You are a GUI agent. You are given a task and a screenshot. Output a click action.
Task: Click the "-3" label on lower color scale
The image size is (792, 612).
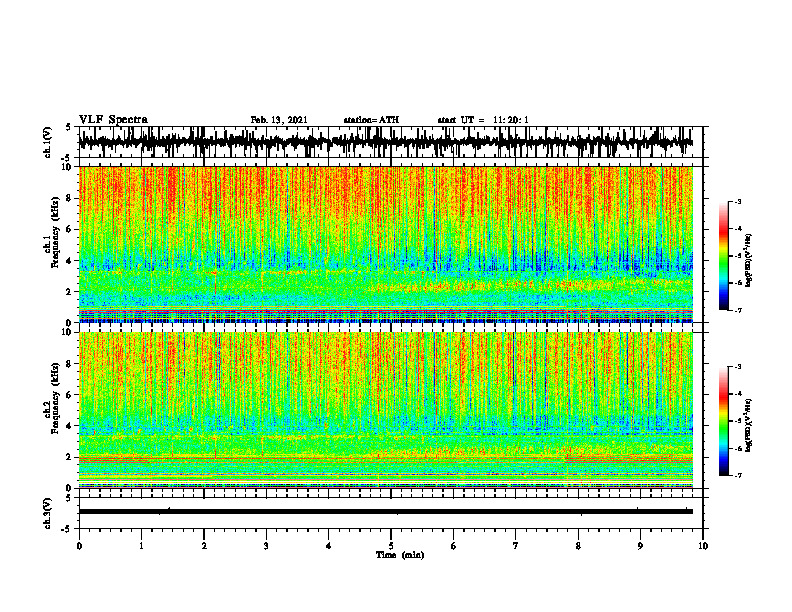738,366
